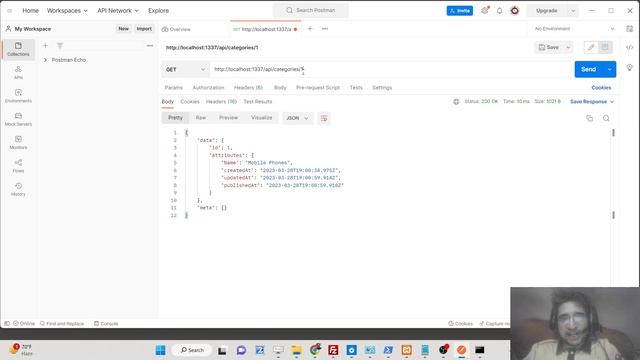Image resolution: width=640 pixels, height=360 pixels.
Task: Switch to the Pre-request Script tab
Action: pyautogui.click(x=318, y=88)
